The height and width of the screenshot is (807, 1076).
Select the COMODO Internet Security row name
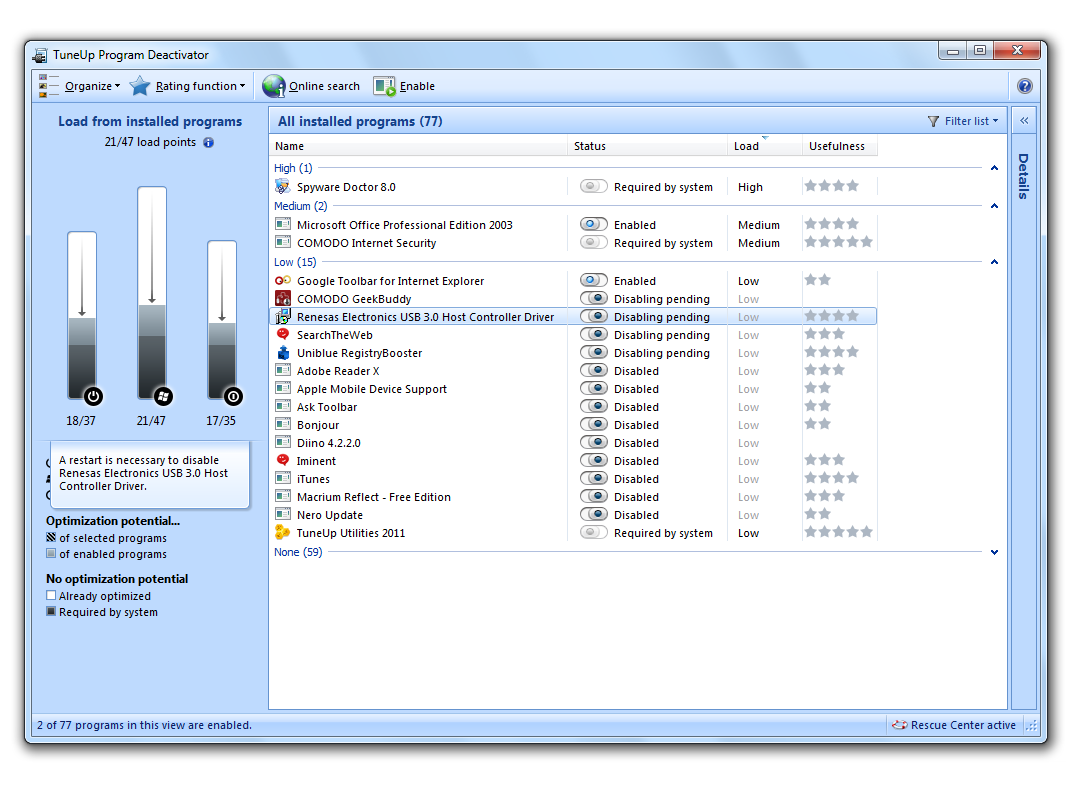[x=366, y=243]
